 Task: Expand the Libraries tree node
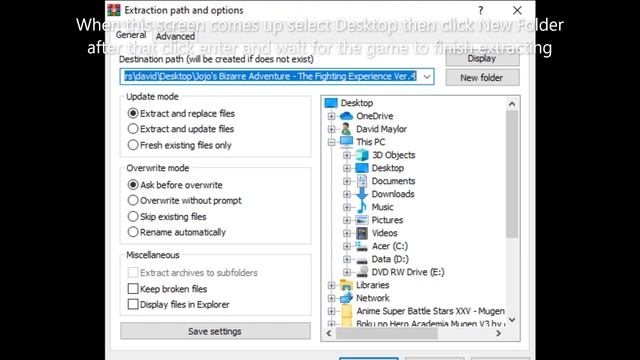331,285
